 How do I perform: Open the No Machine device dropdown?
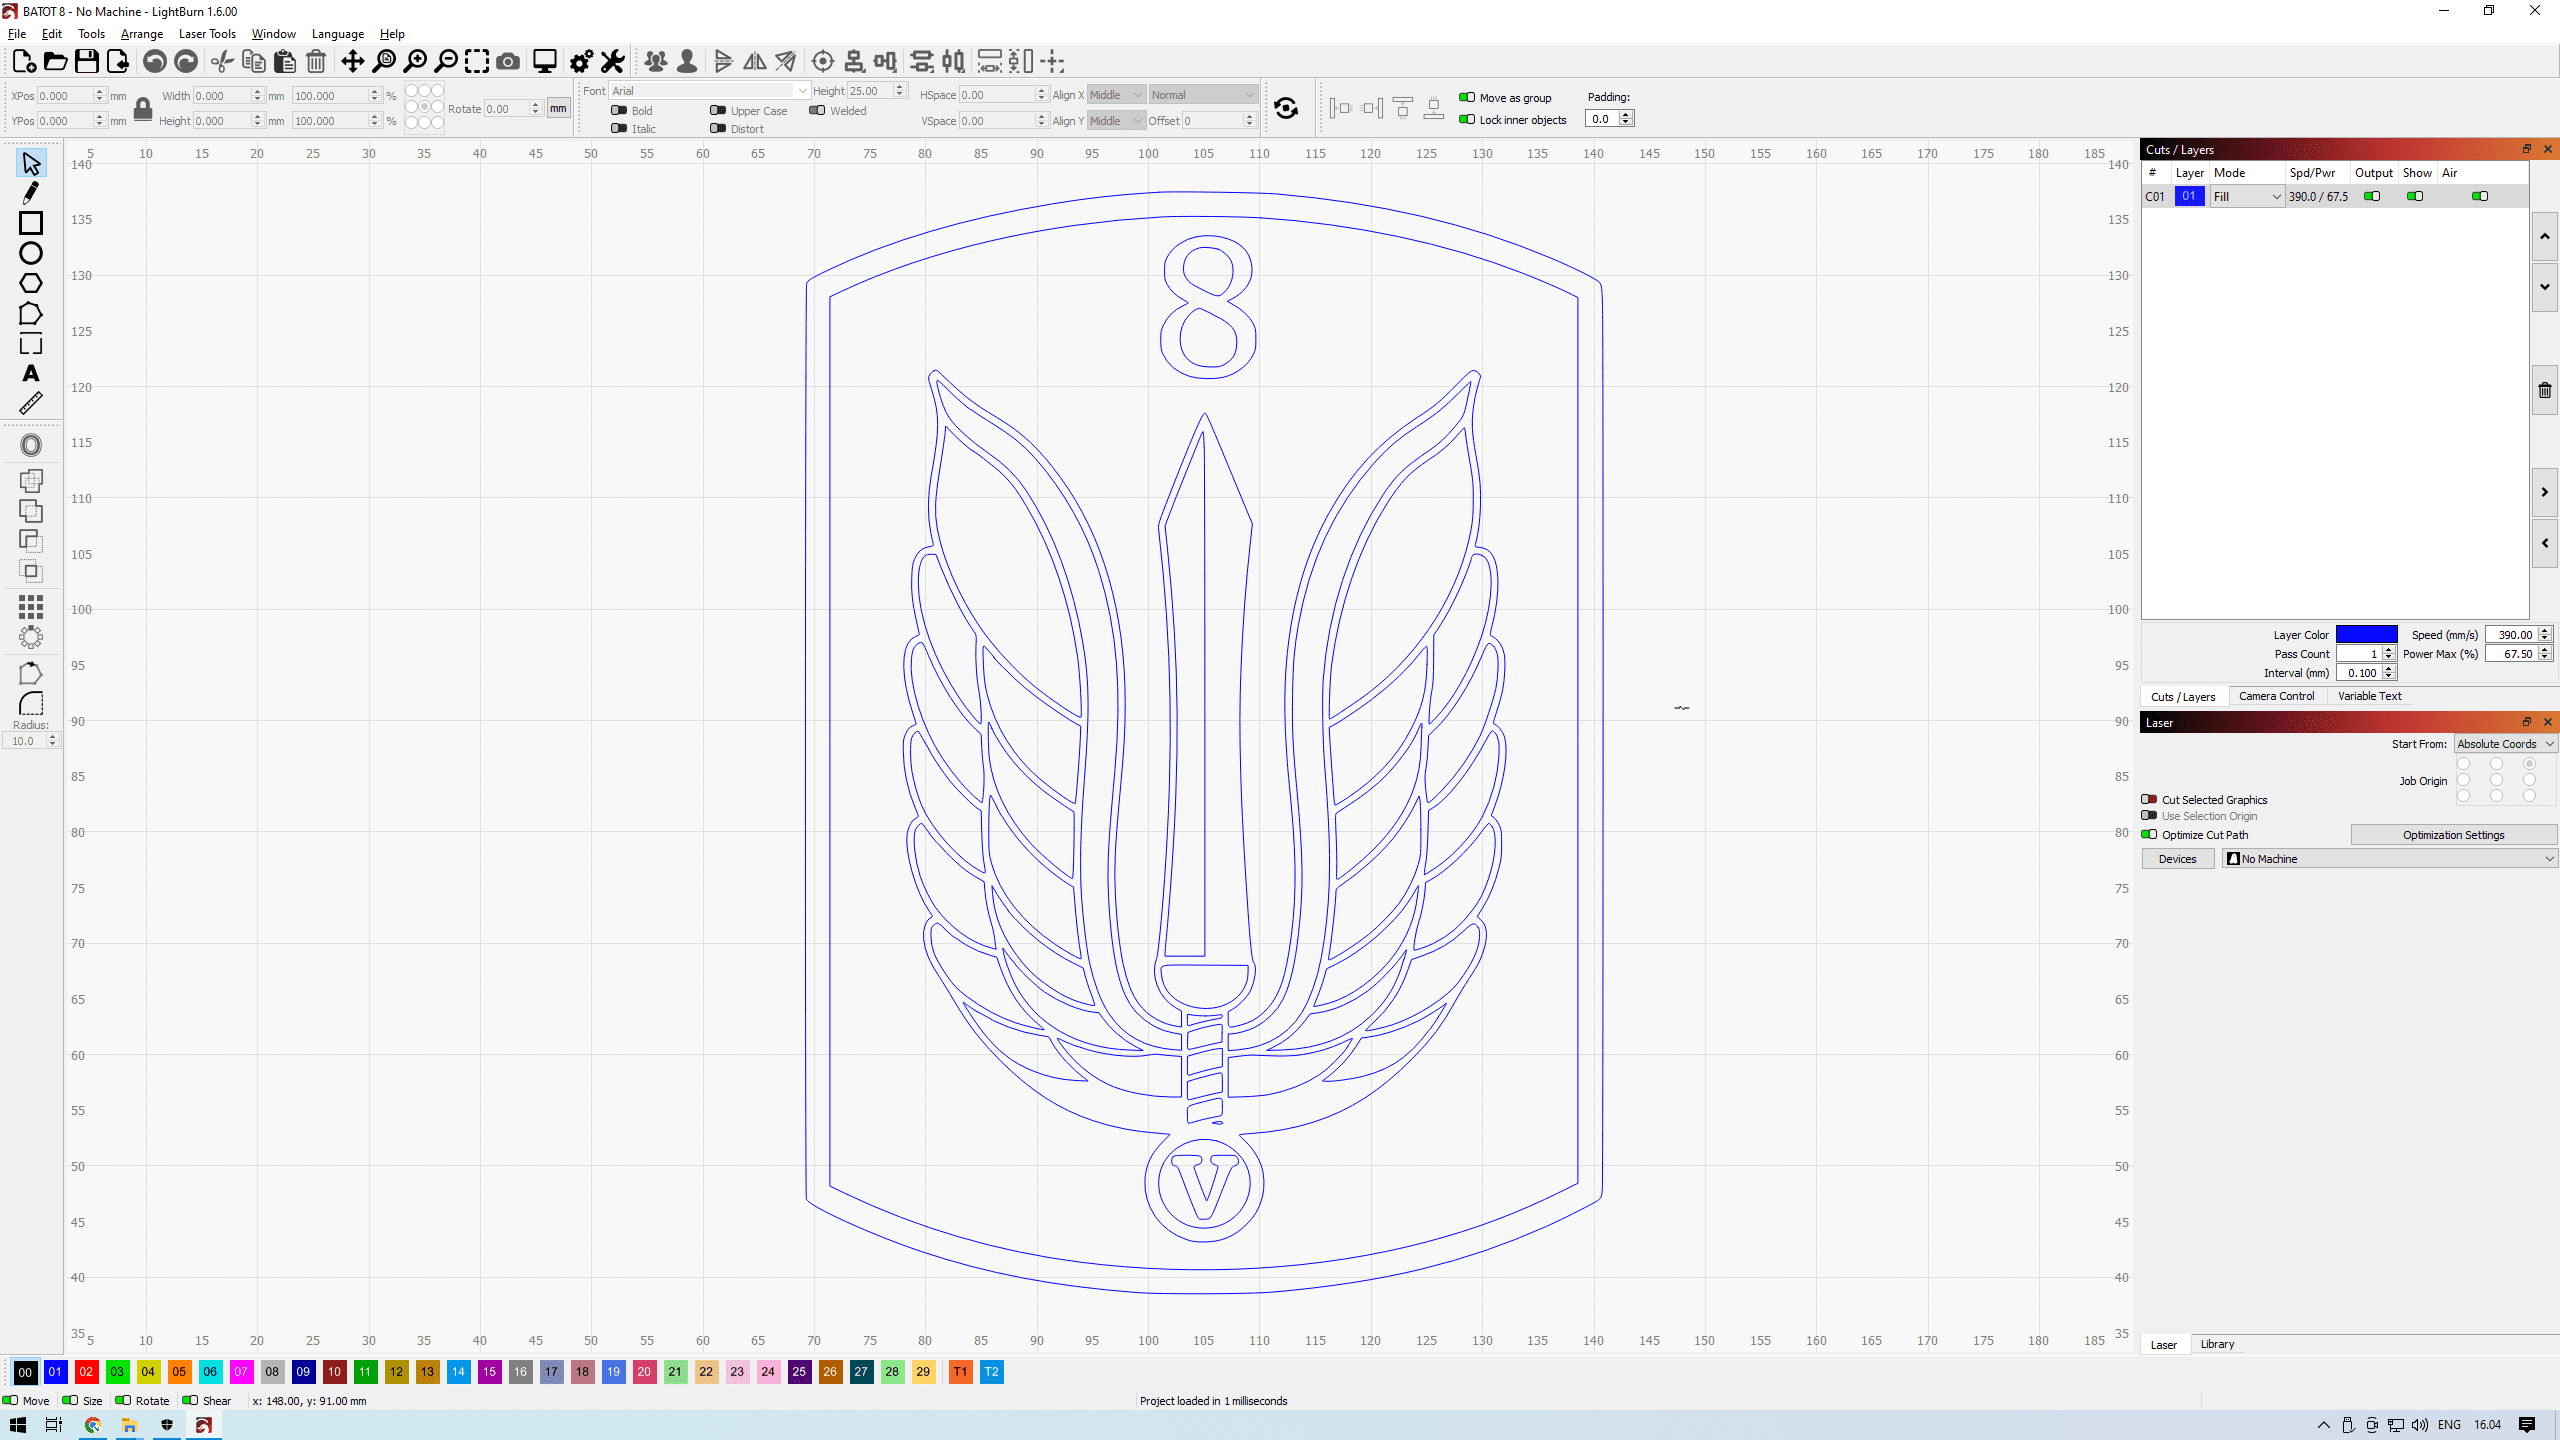(2389, 859)
